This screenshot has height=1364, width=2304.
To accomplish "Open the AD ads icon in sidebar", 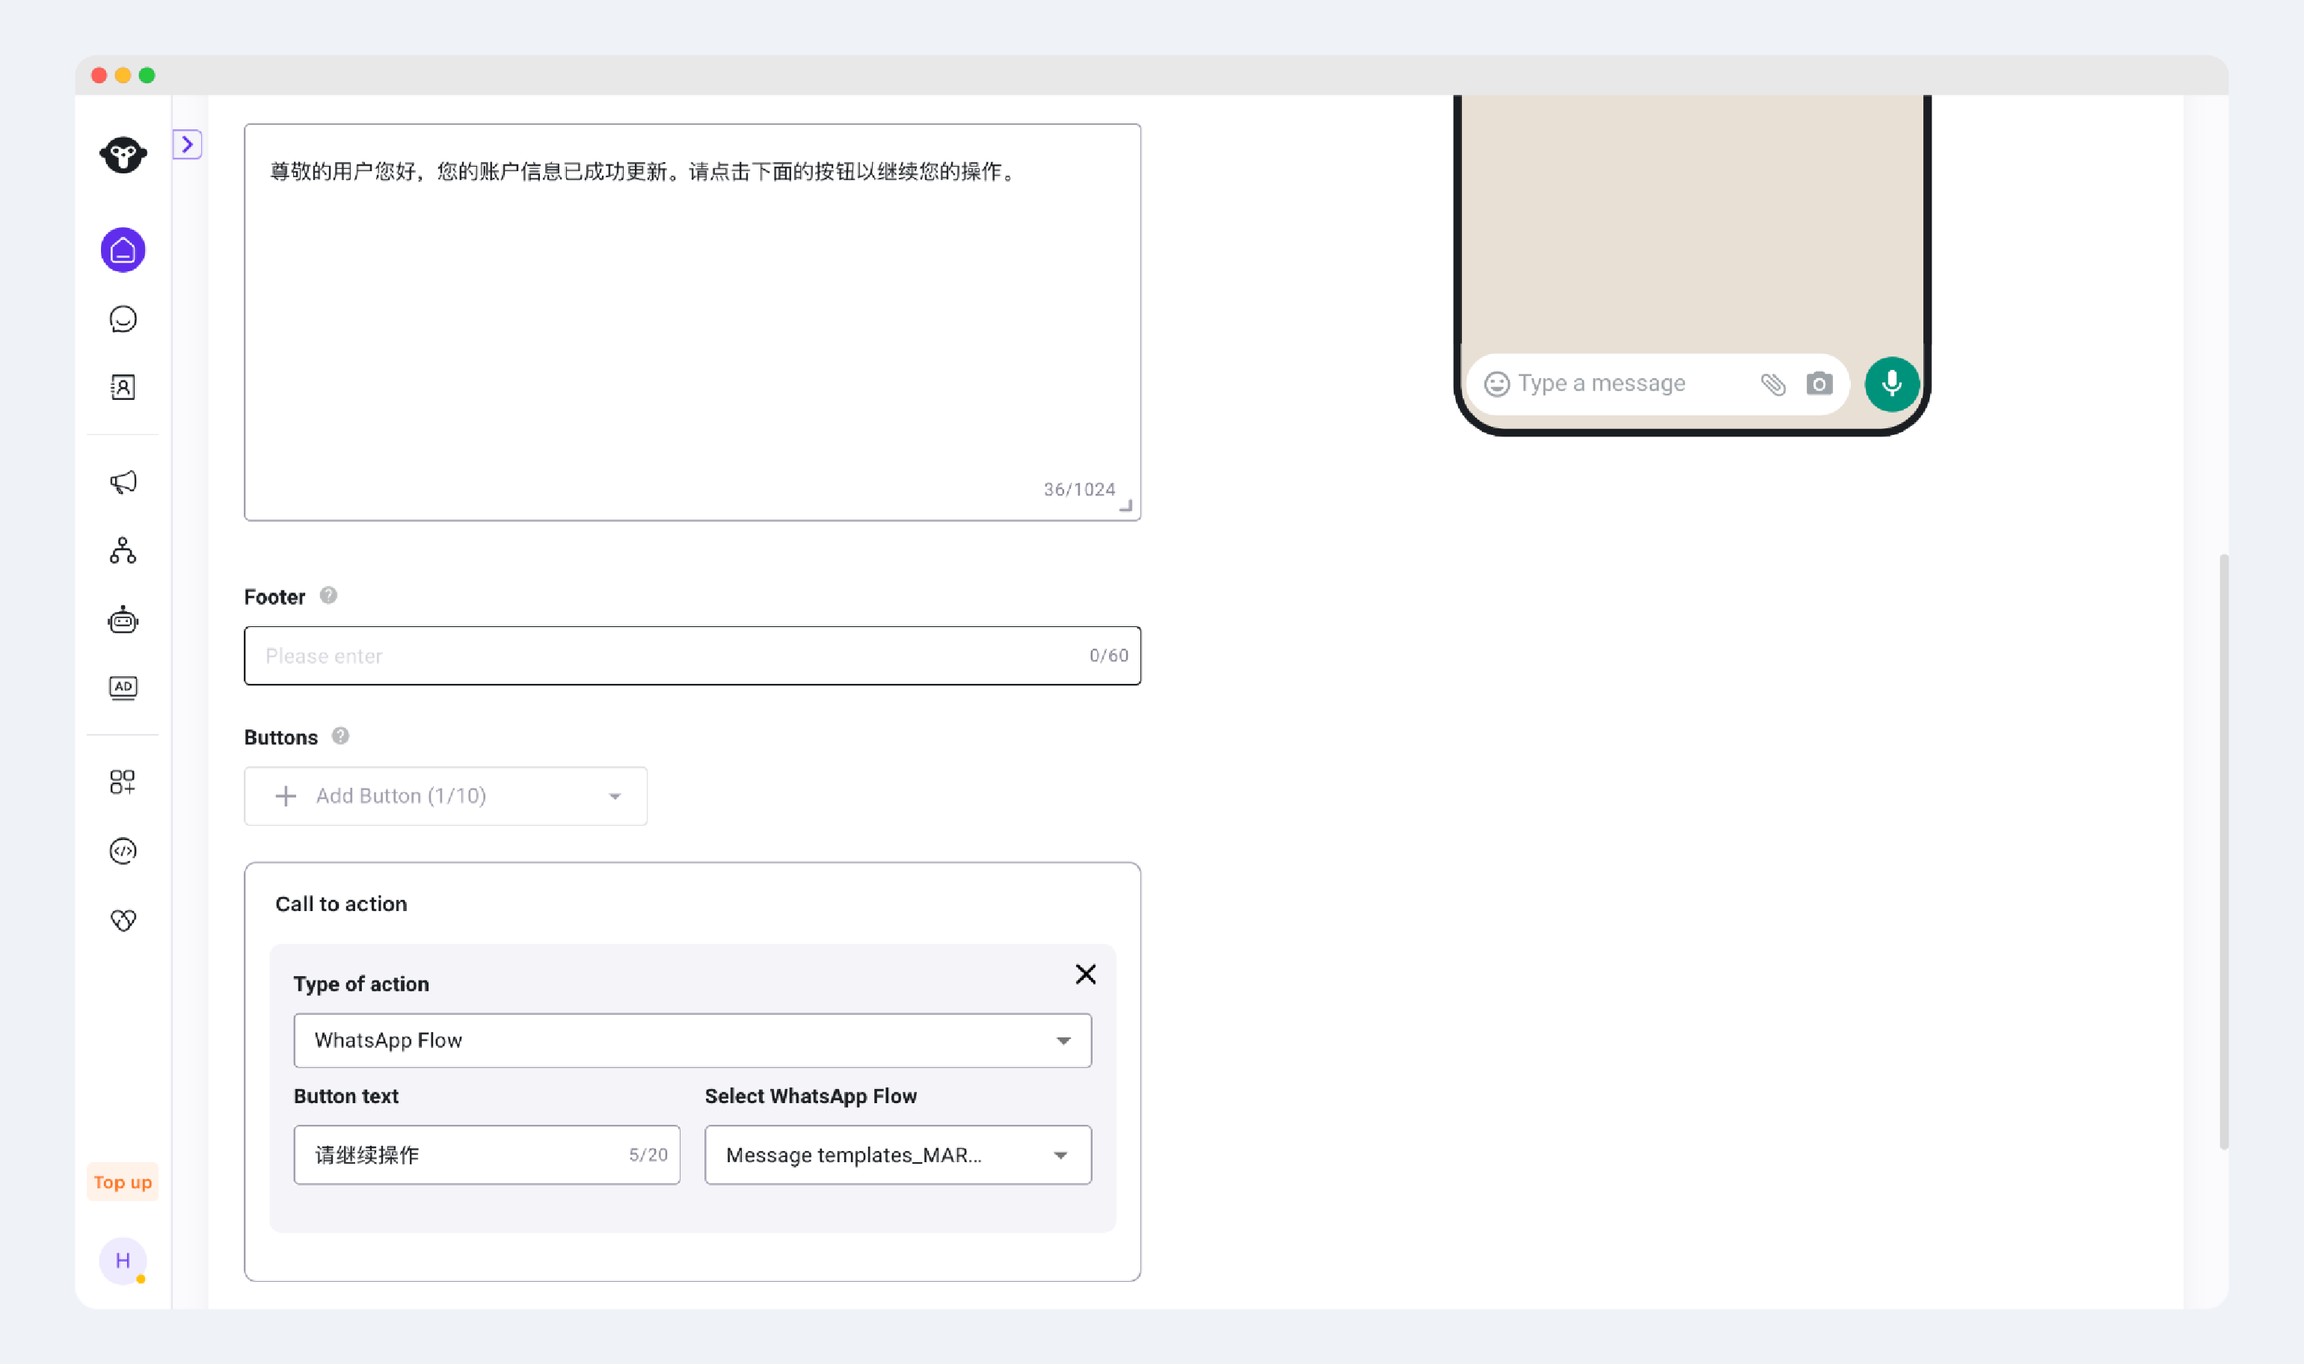I will (123, 687).
